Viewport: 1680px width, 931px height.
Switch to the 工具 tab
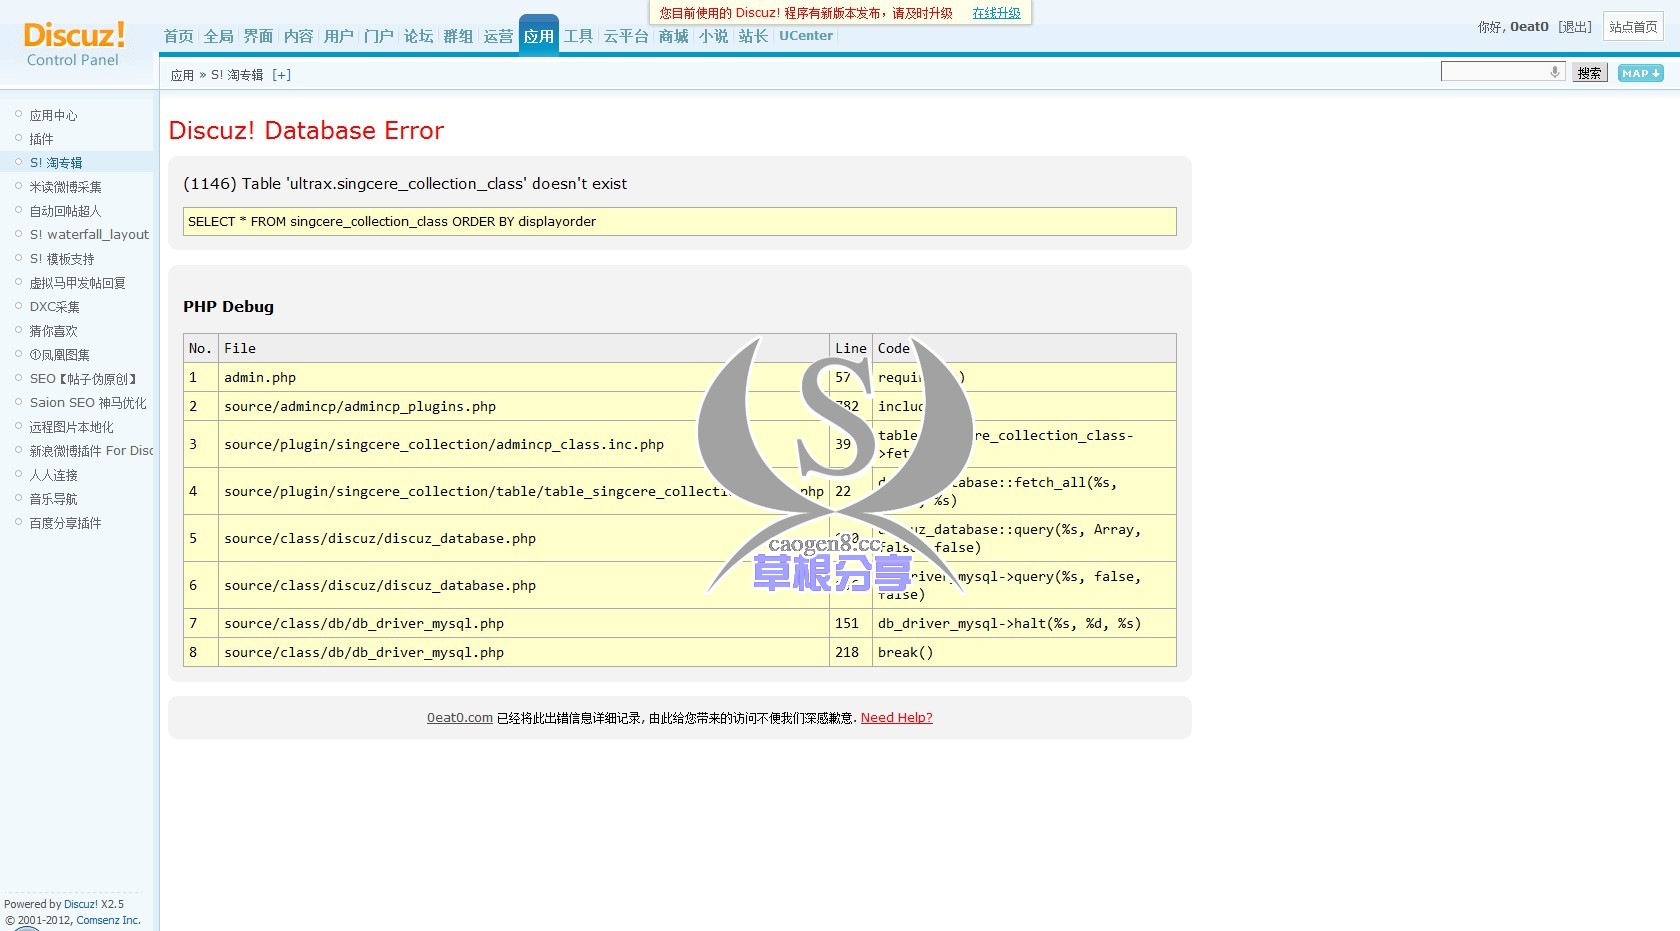[578, 35]
